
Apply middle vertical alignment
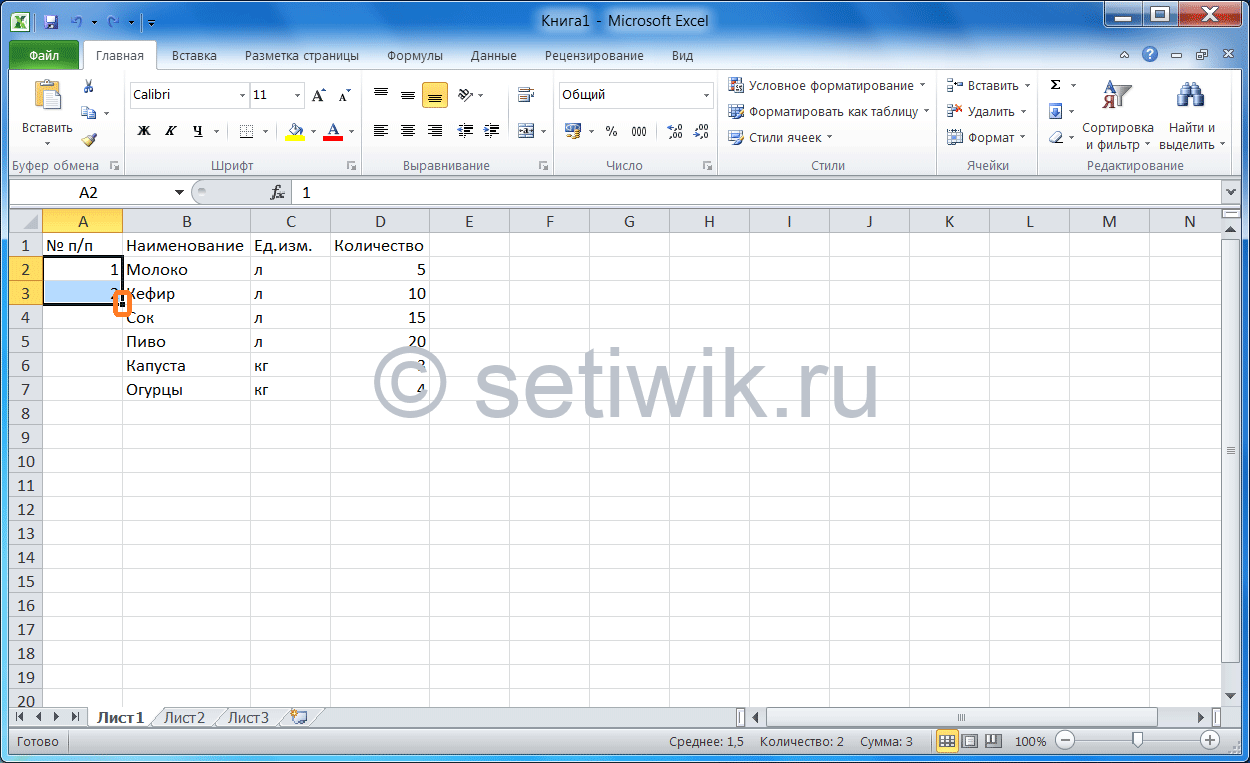coord(408,95)
